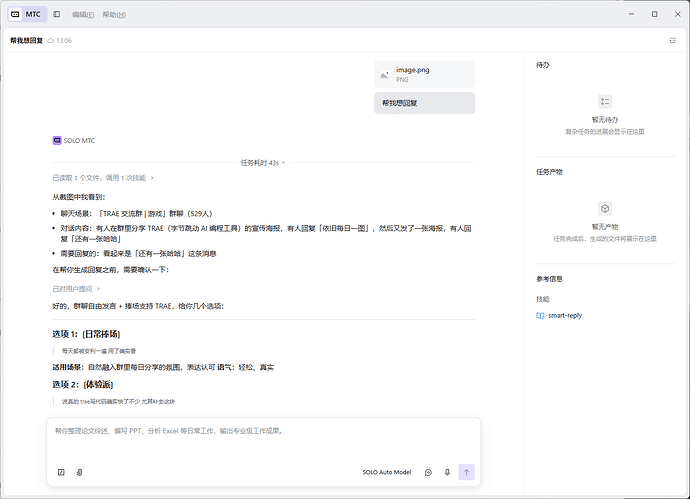Screen dimensions: 690x499
Task: Click the 选项 1: [日常捧场] heading
Action: 86,334
